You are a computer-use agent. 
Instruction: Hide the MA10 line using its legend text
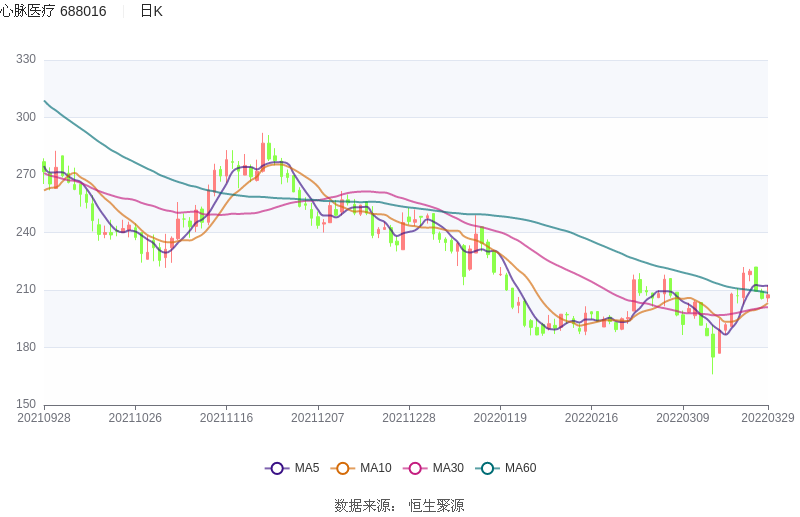(x=375, y=468)
